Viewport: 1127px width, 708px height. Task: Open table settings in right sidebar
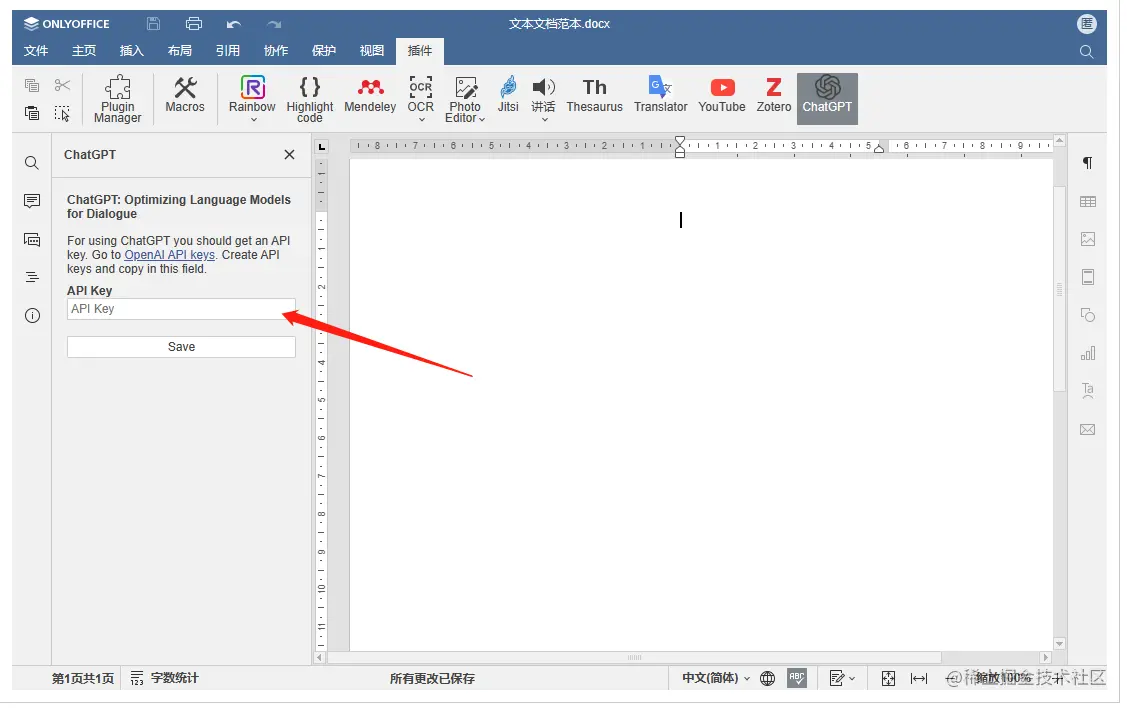point(1088,202)
